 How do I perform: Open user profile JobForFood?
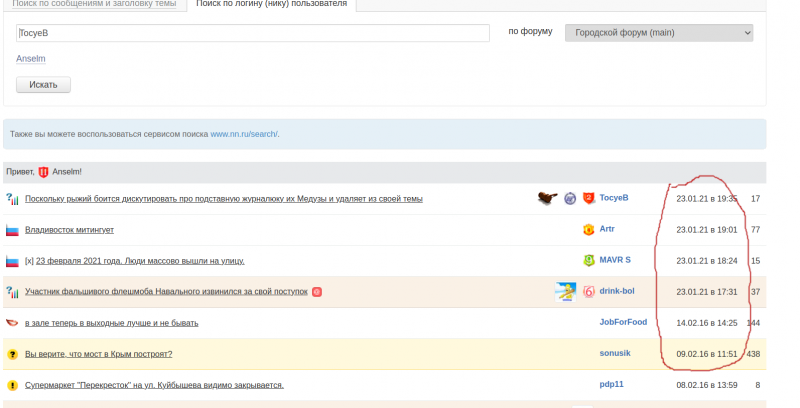(x=623, y=323)
